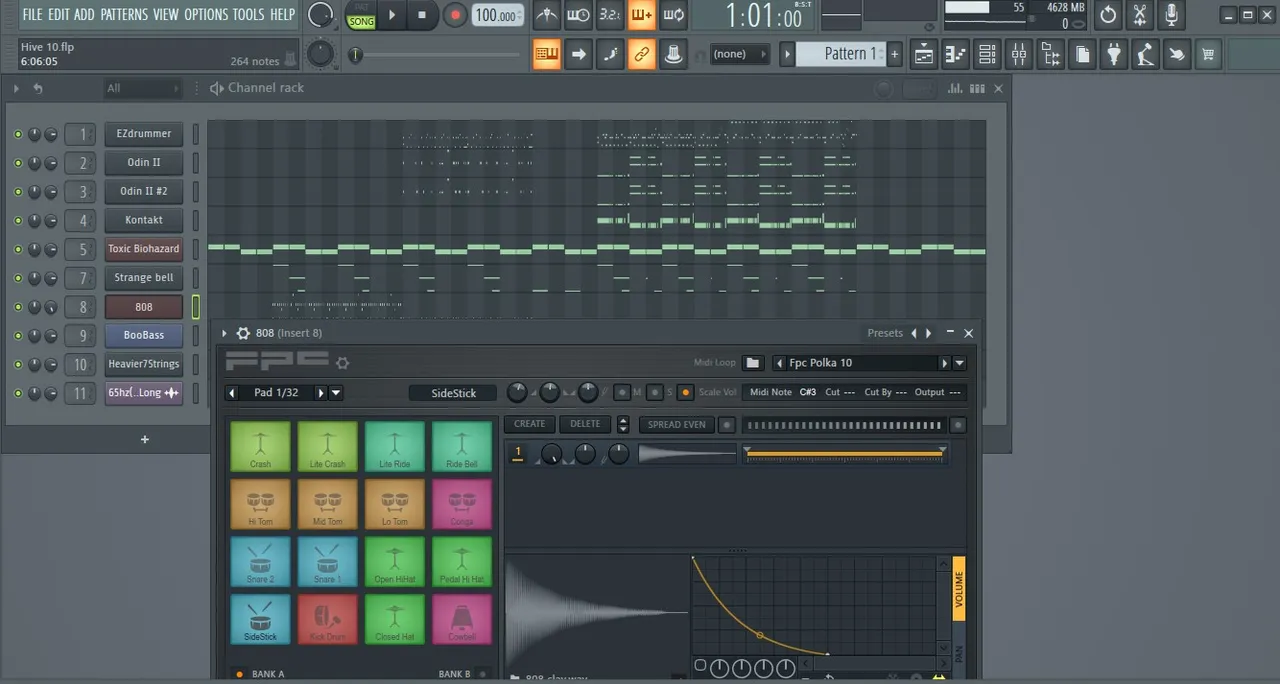Open the ADD menu

[x=84, y=14]
